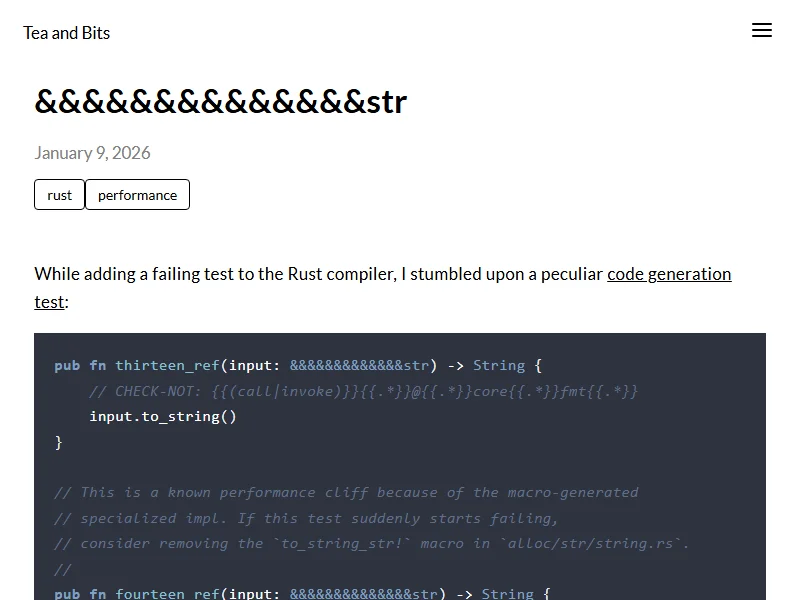The image size is (800, 600).
Task: Click the to_string_str! macro comment line
Action: click(x=371, y=543)
